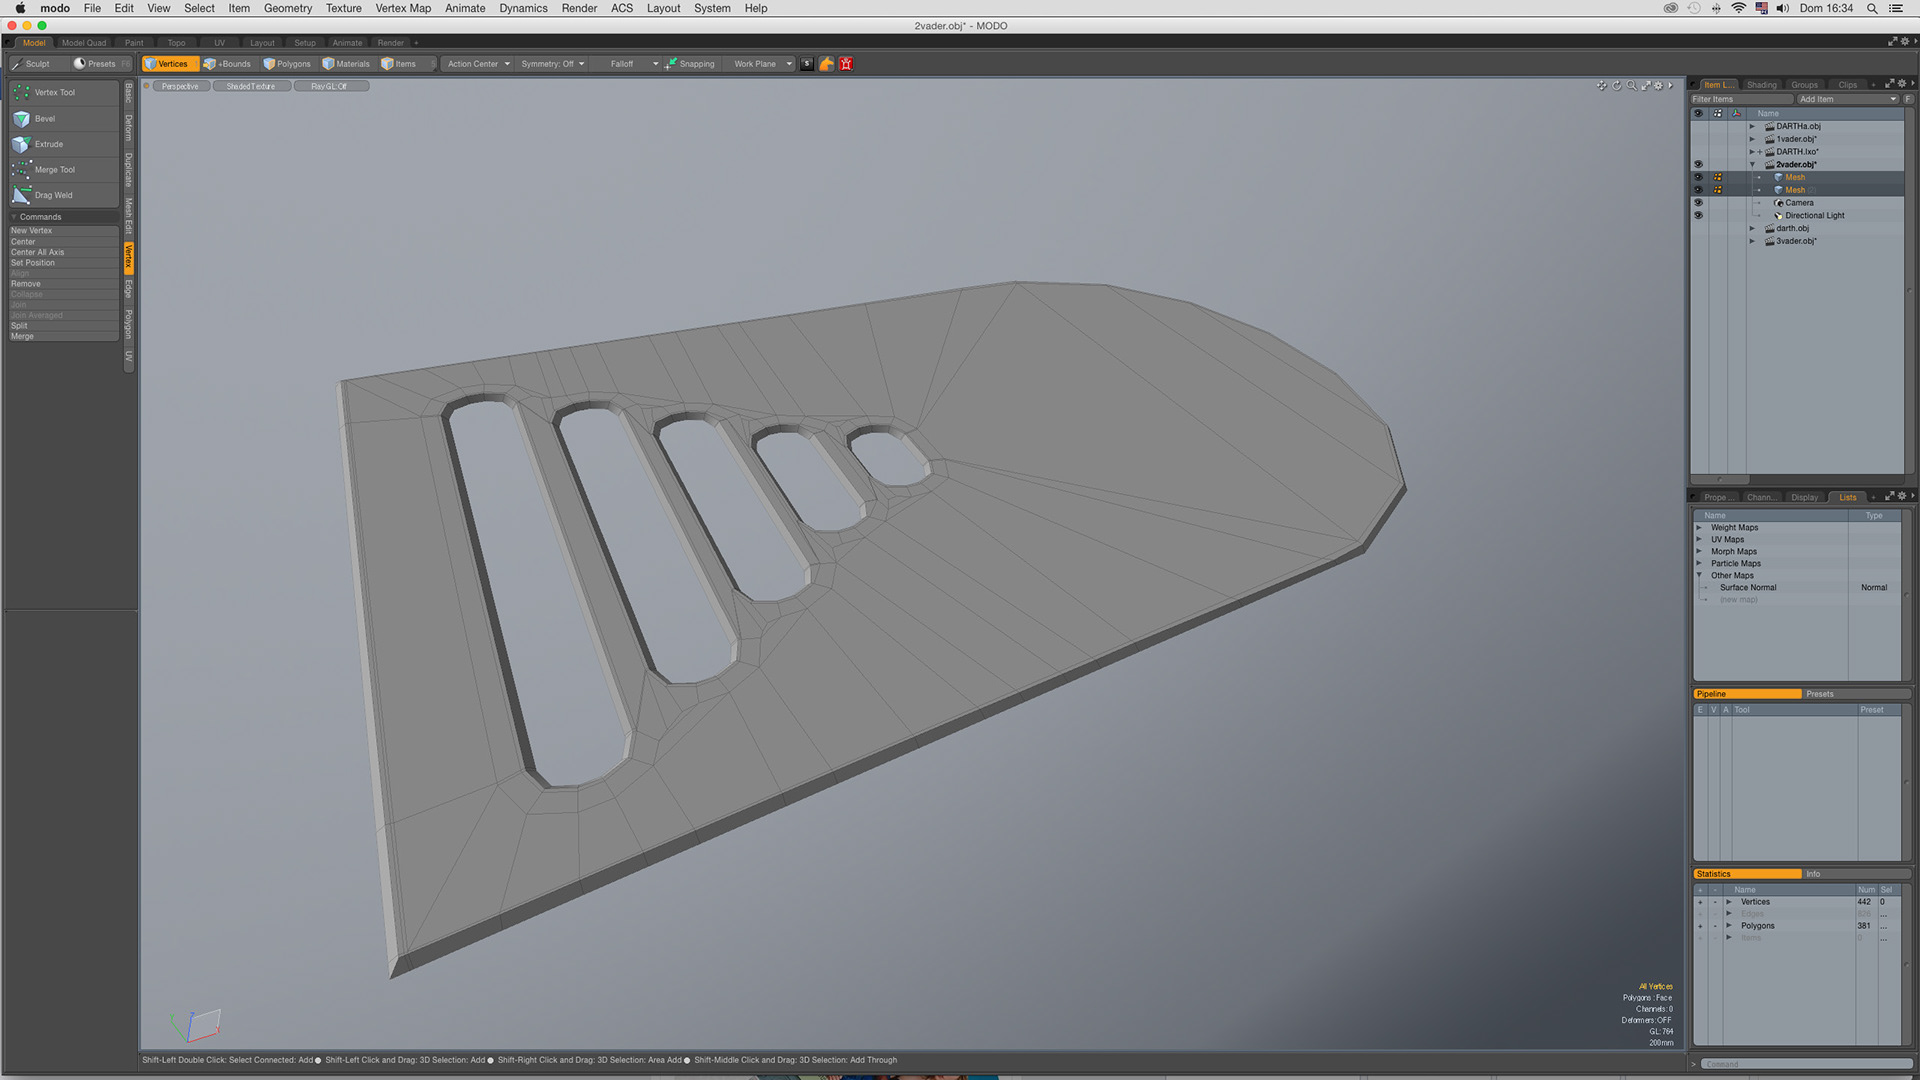Open Lists panel gear settings
Screen dimensions: 1920x1080
1902,496
